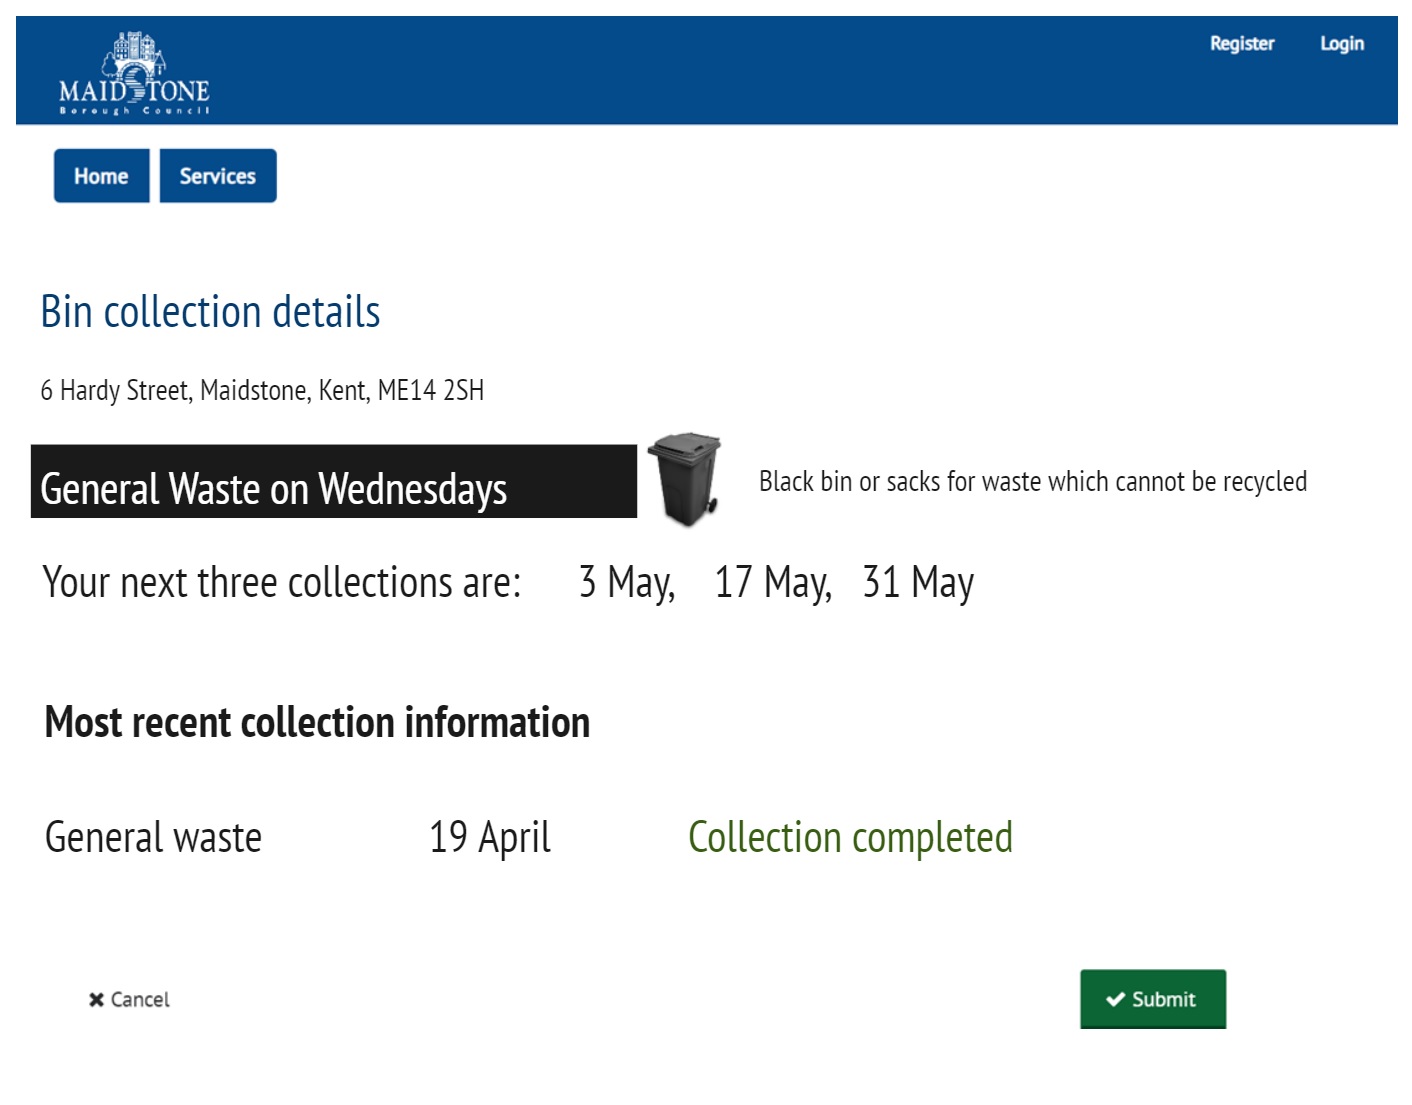This screenshot has height=1105, width=1412.
Task: Select the General Waste on Wednesdays banner
Action: 333,483
